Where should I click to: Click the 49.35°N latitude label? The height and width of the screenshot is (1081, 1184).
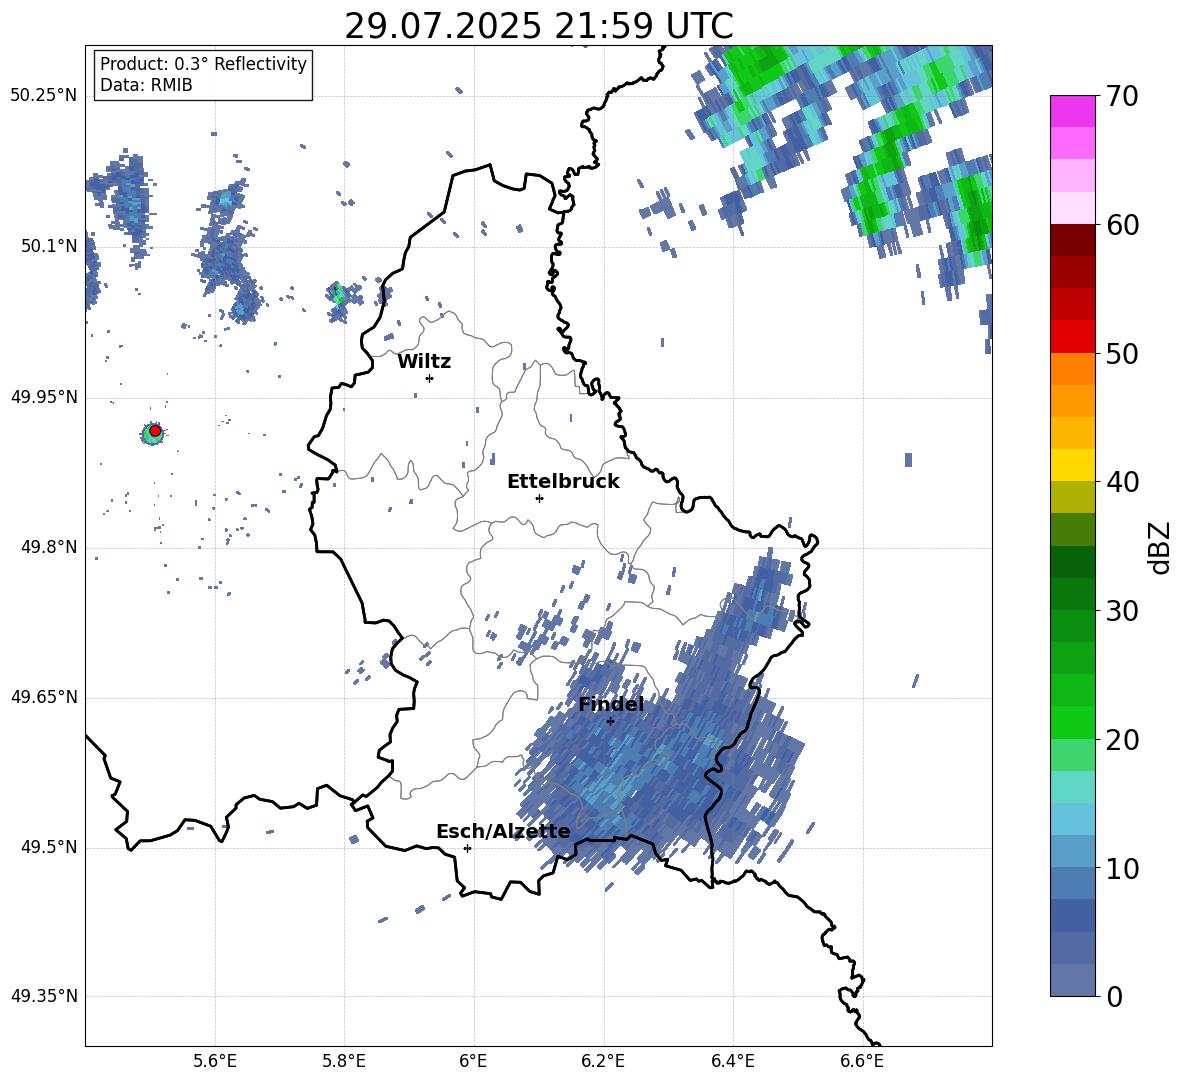(x=44, y=996)
